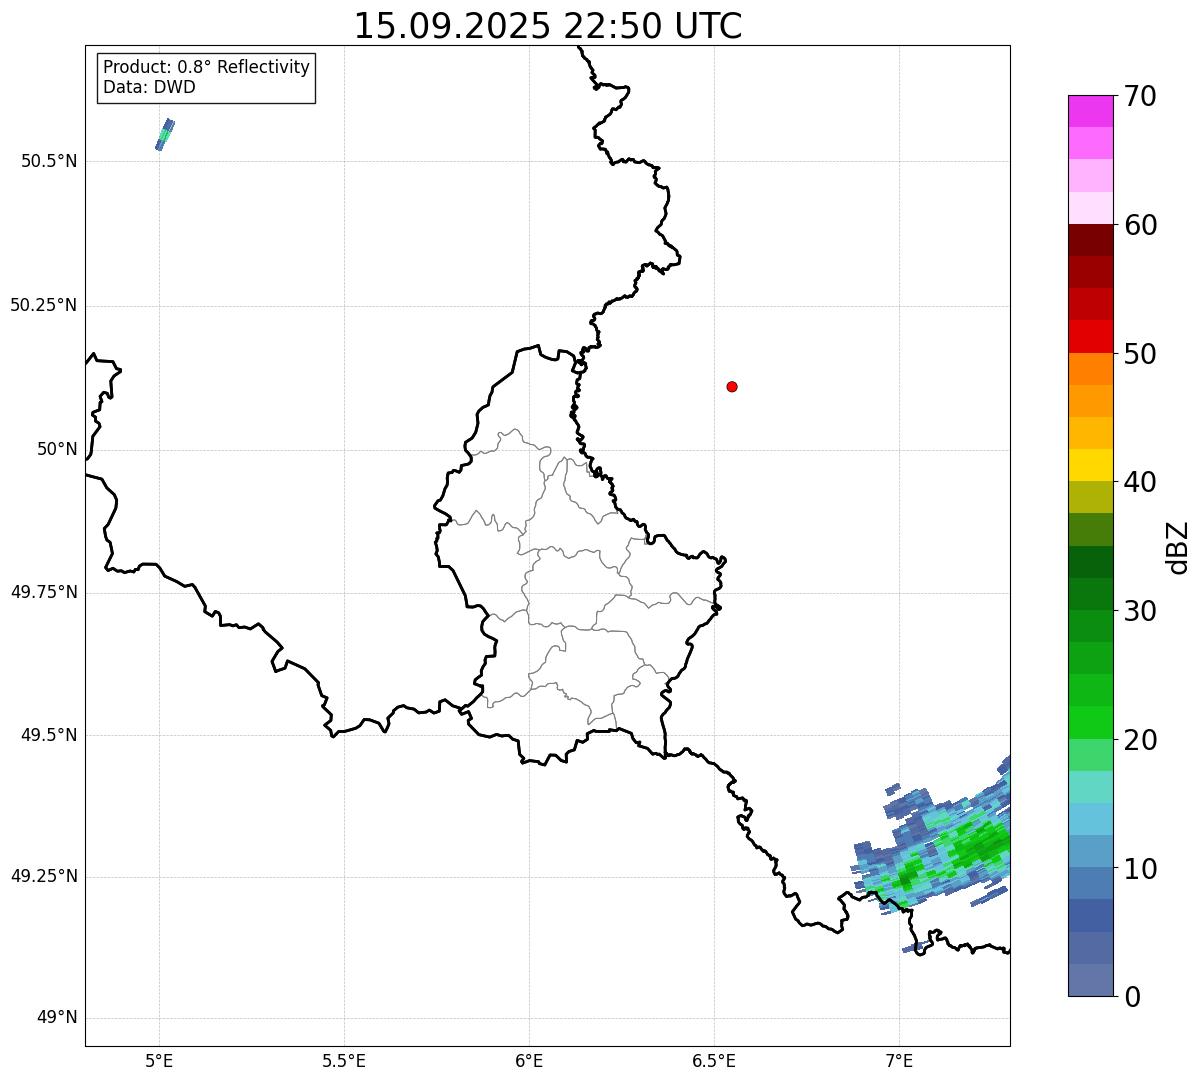
Task: Click the Data: DWD text
Action: (150, 87)
